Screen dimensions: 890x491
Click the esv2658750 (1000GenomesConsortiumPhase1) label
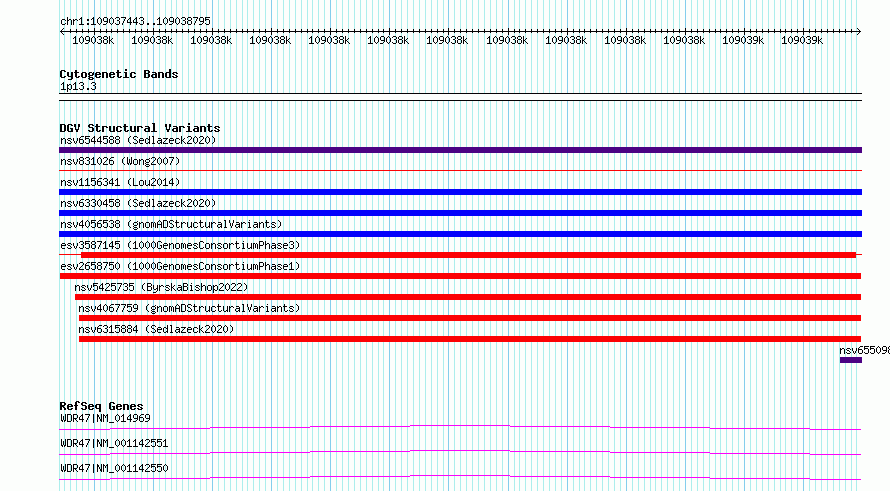point(180,266)
